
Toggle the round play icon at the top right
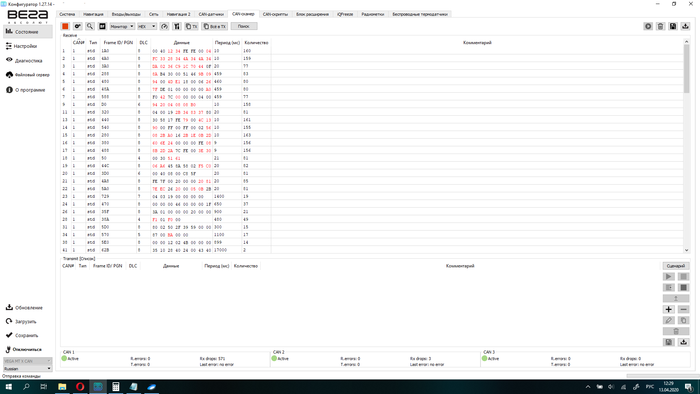click(648, 26)
